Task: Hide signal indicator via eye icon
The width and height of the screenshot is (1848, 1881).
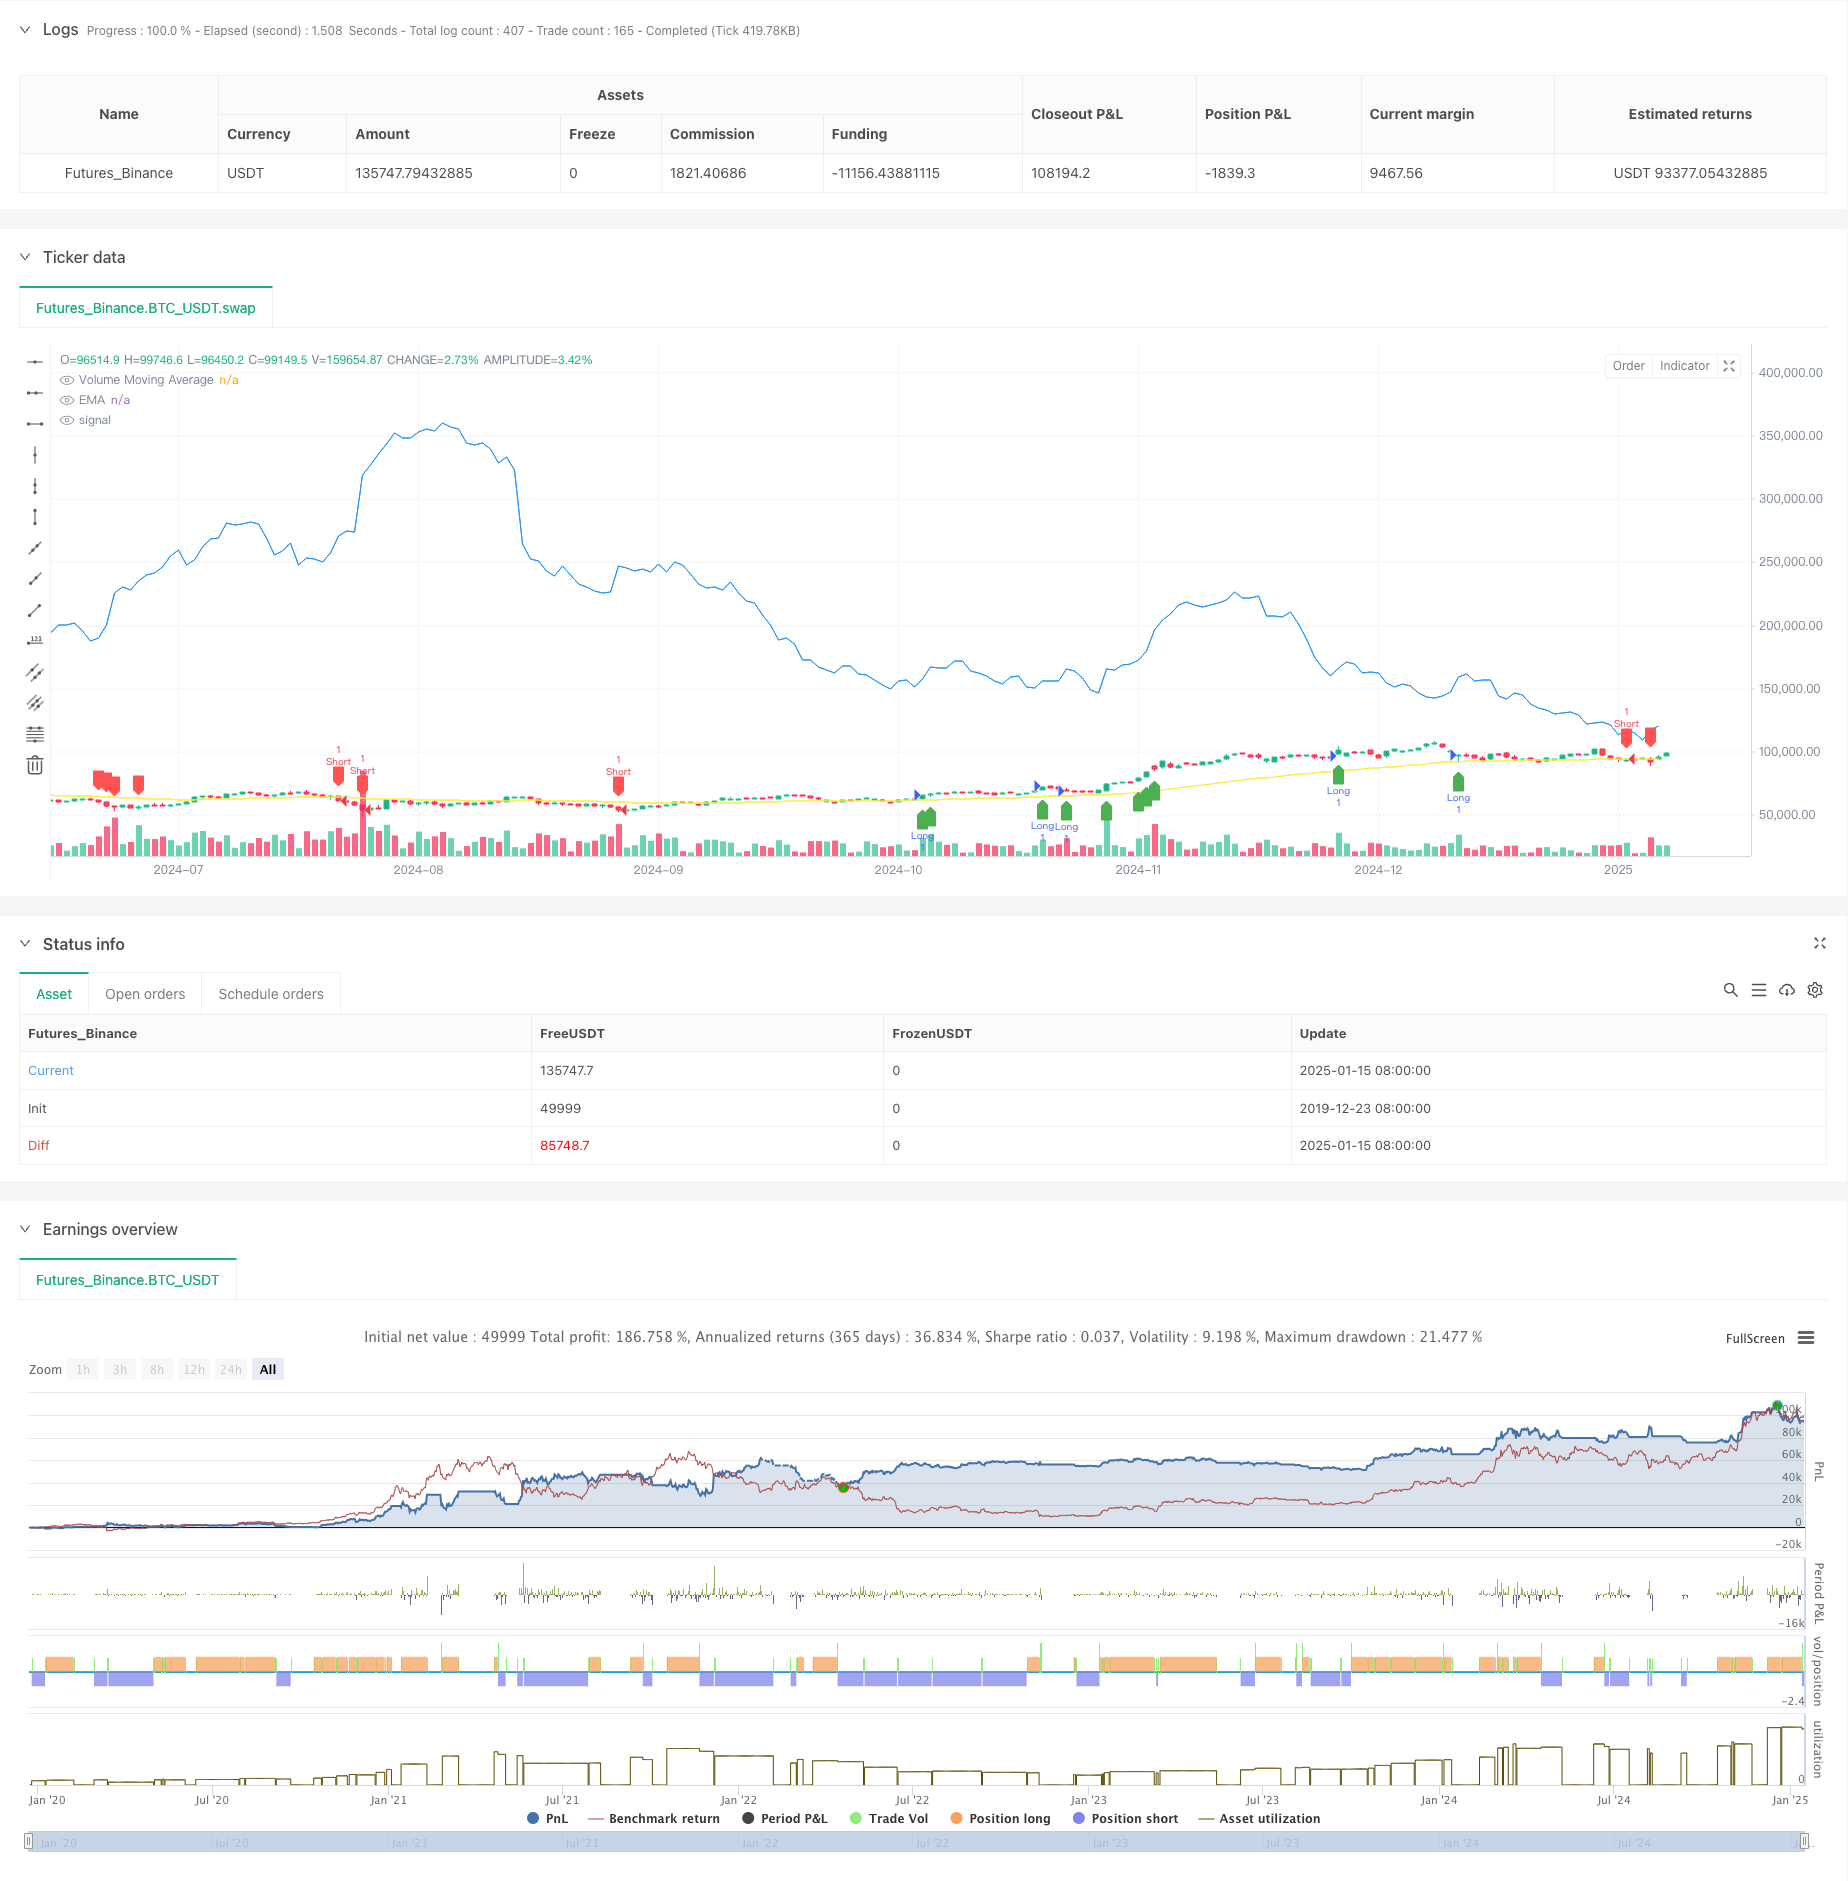Action: (x=67, y=420)
